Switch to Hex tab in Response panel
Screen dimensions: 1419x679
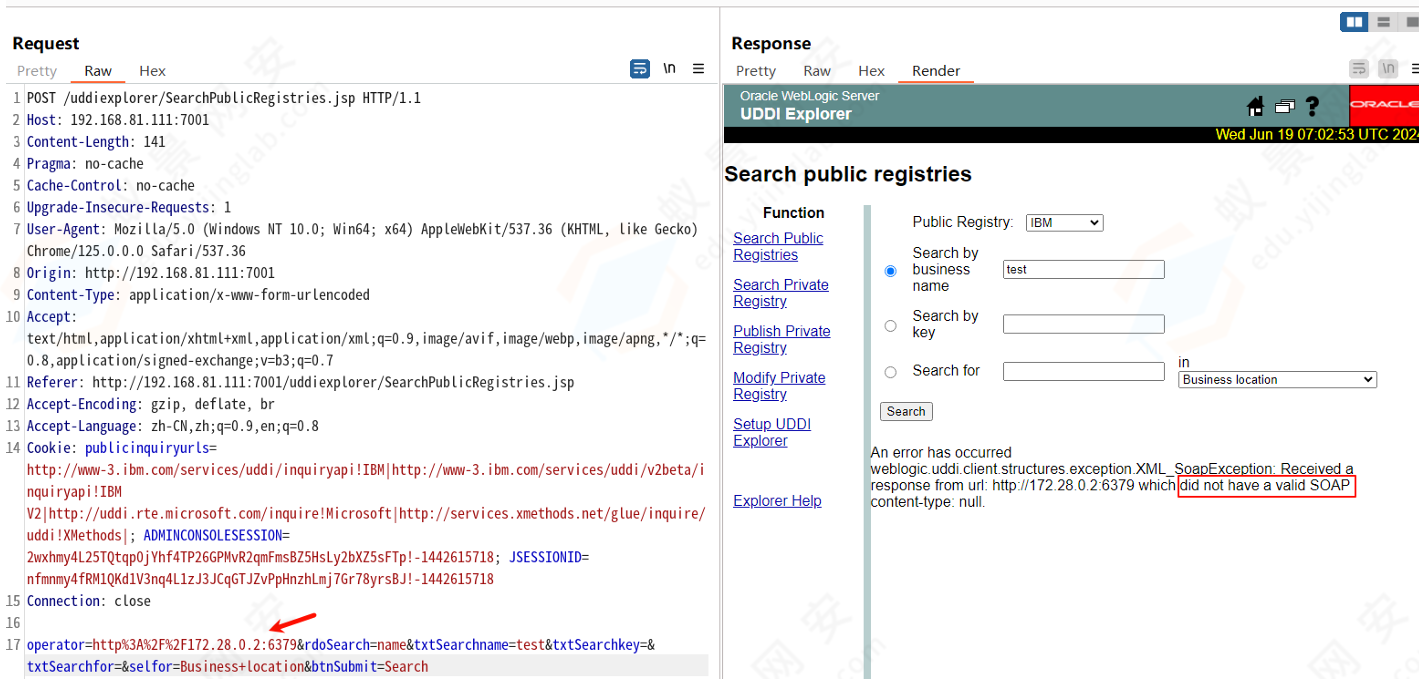pos(871,71)
